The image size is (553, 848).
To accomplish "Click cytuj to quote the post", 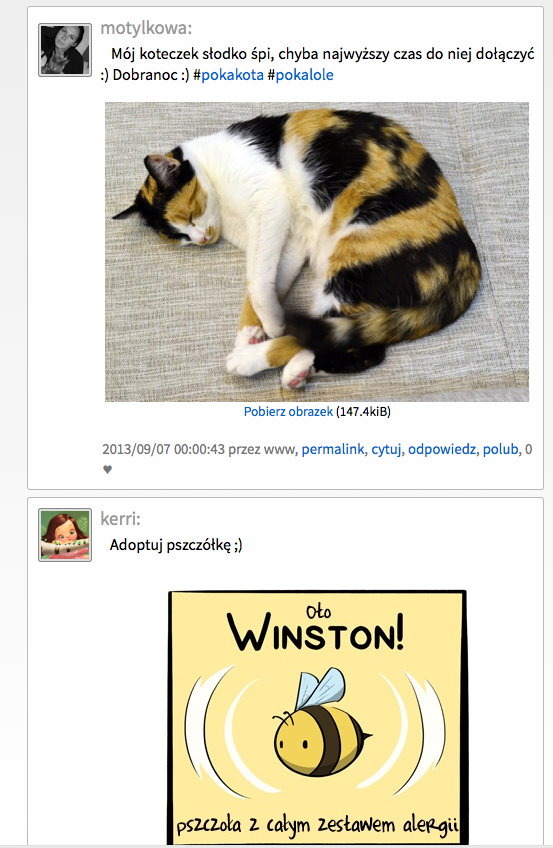I will [x=386, y=449].
